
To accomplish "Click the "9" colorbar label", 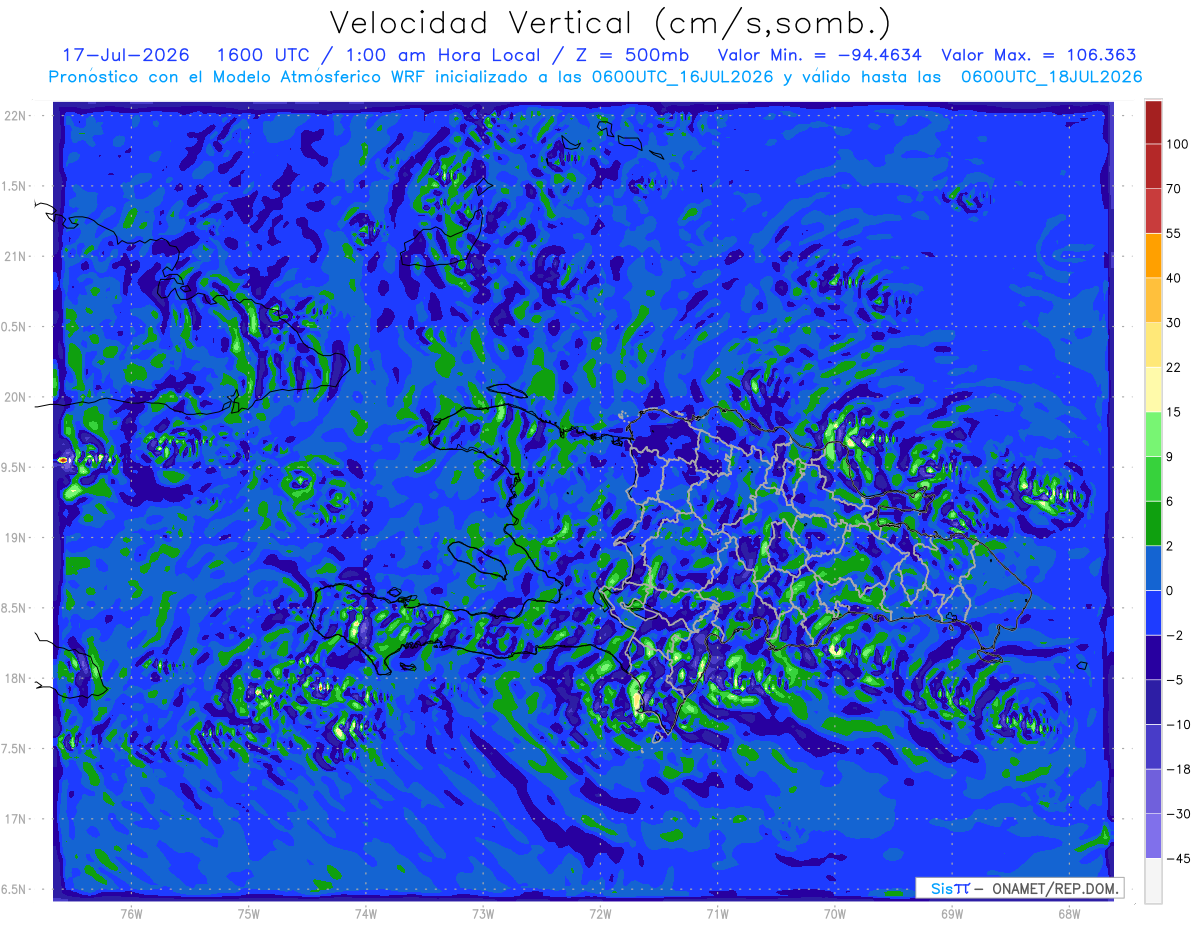I will (x=1170, y=456).
